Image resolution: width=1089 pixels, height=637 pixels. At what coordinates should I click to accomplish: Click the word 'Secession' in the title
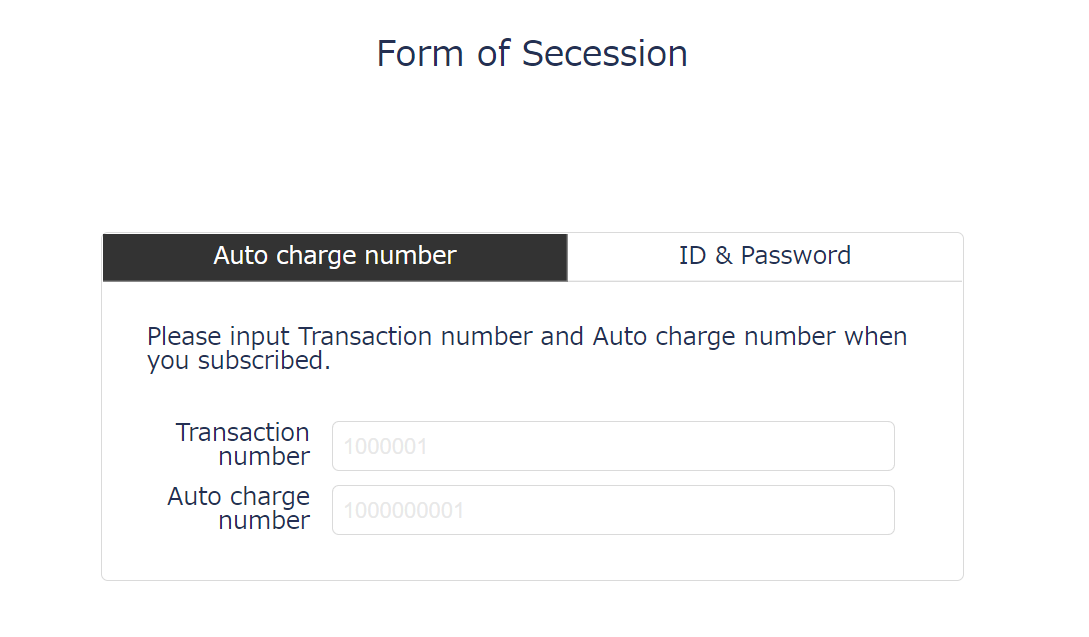point(605,53)
